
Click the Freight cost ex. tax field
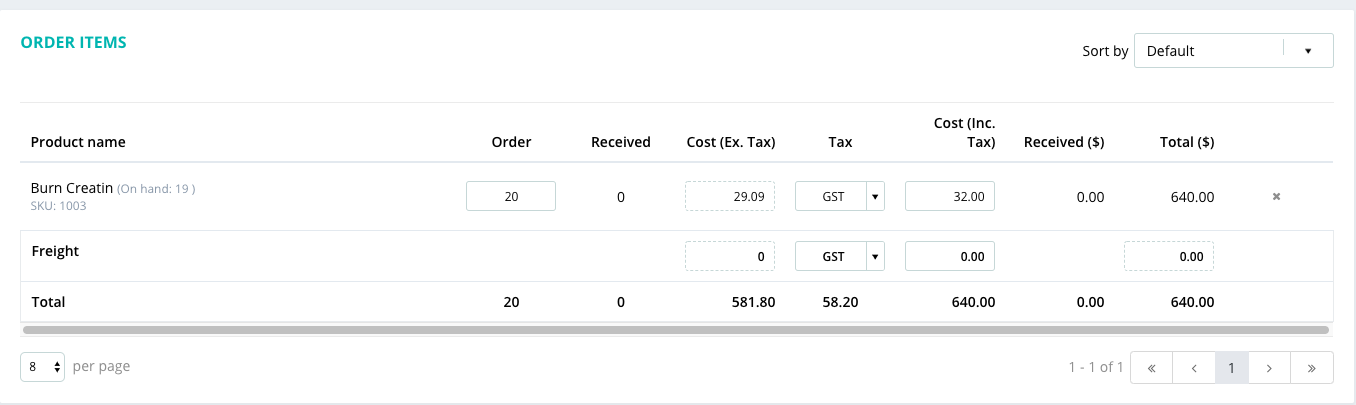(730, 257)
